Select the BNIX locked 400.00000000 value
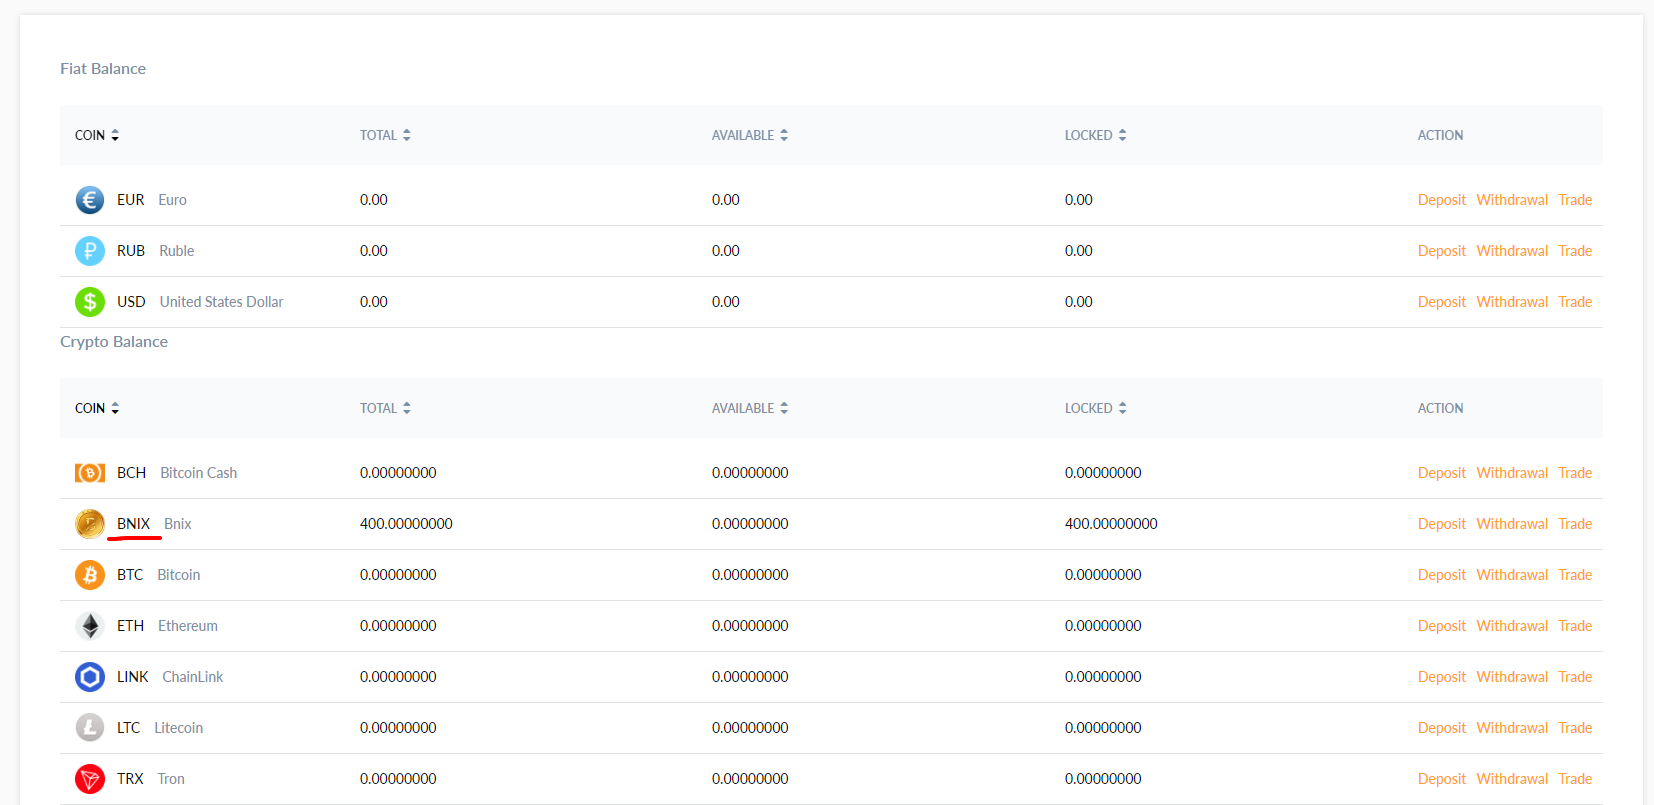This screenshot has height=805, width=1654. tap(1111, 524)
